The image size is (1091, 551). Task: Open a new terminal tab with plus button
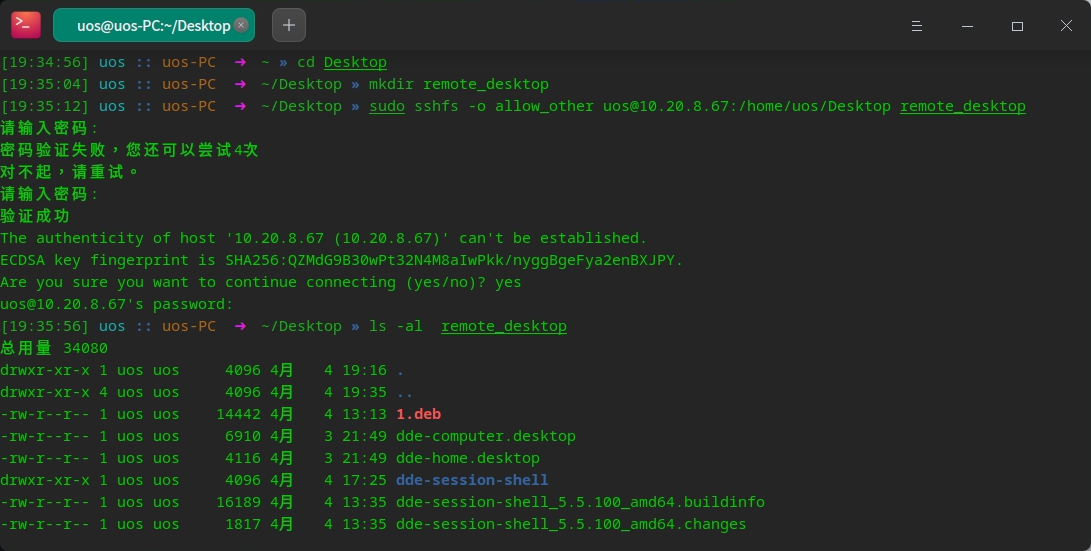click(x=289, y=25)
